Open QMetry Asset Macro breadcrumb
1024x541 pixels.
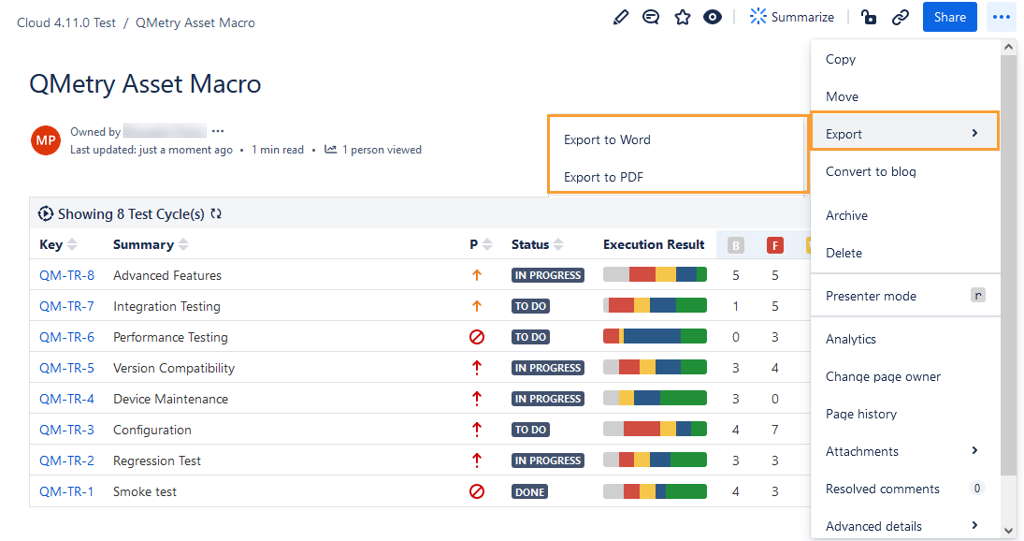(195, 23)
